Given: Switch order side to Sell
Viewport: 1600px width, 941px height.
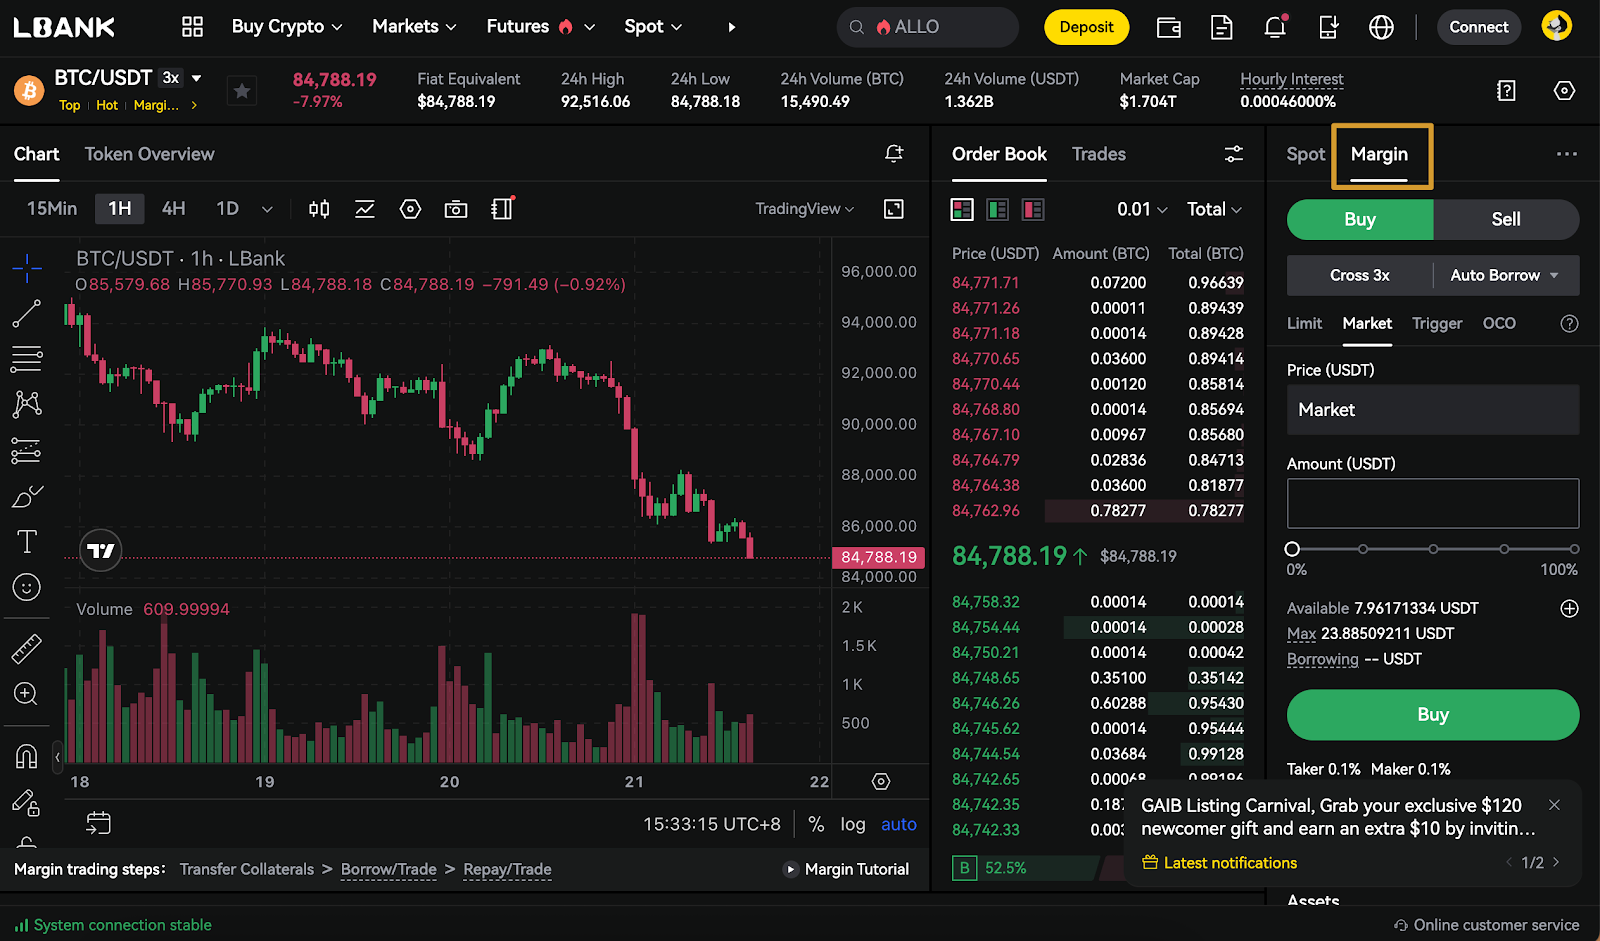Looking at the screenshot, I should [x=1505, y=220].
